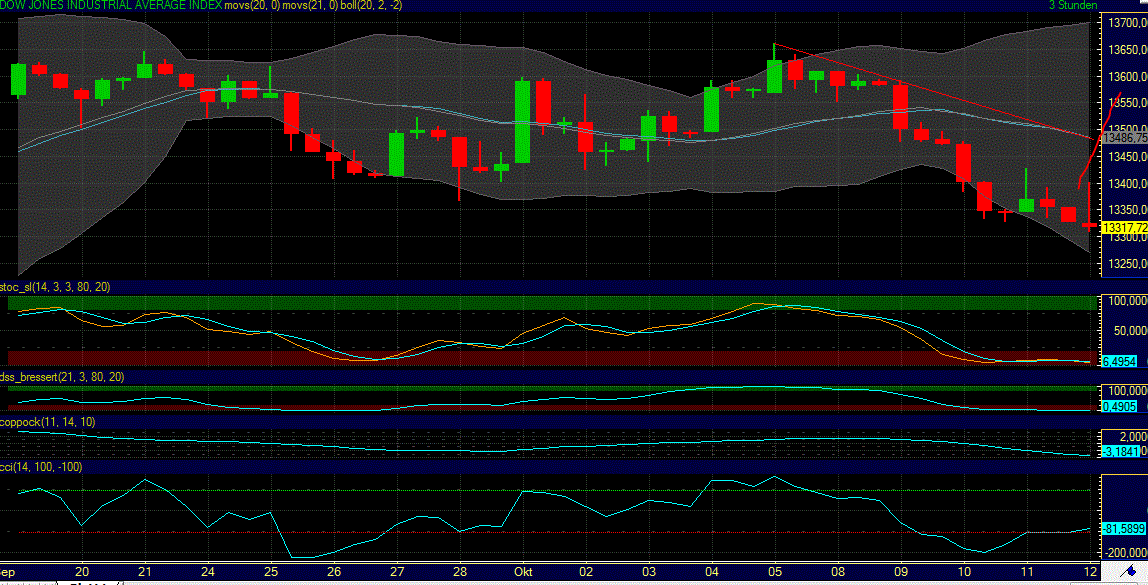Click the stochastic value tag 6,4954
This screenshot has width=1148, height=585.
(1119, 362)
